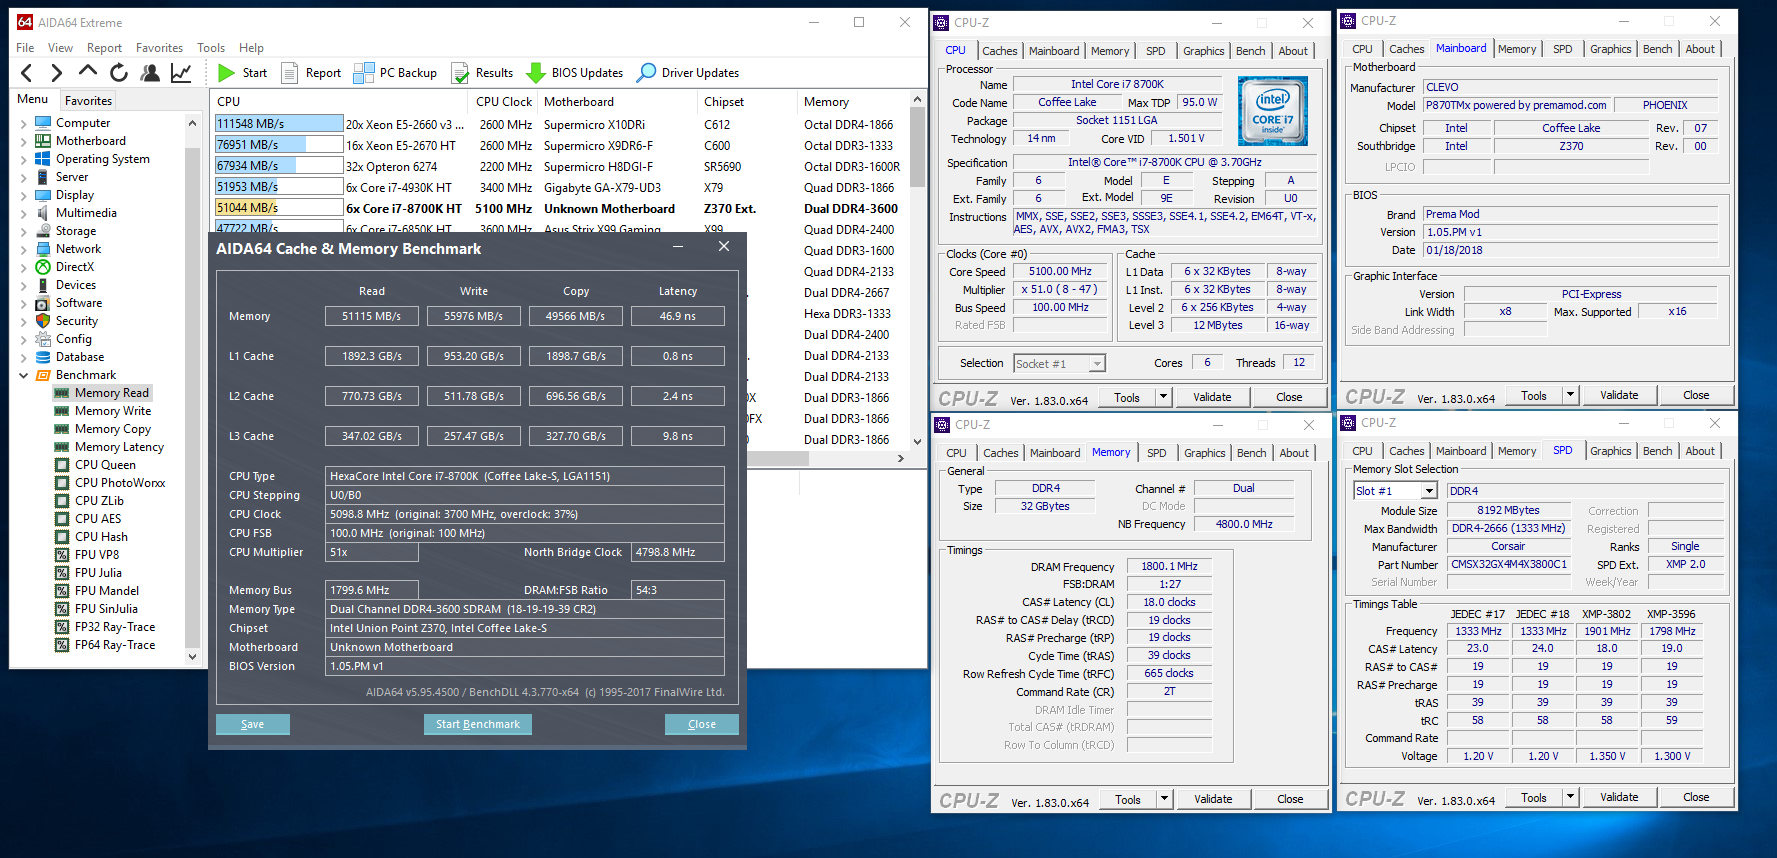Click the green Start arrow icon
This screenshot has width=1777, height=858.
pos(227,73)
